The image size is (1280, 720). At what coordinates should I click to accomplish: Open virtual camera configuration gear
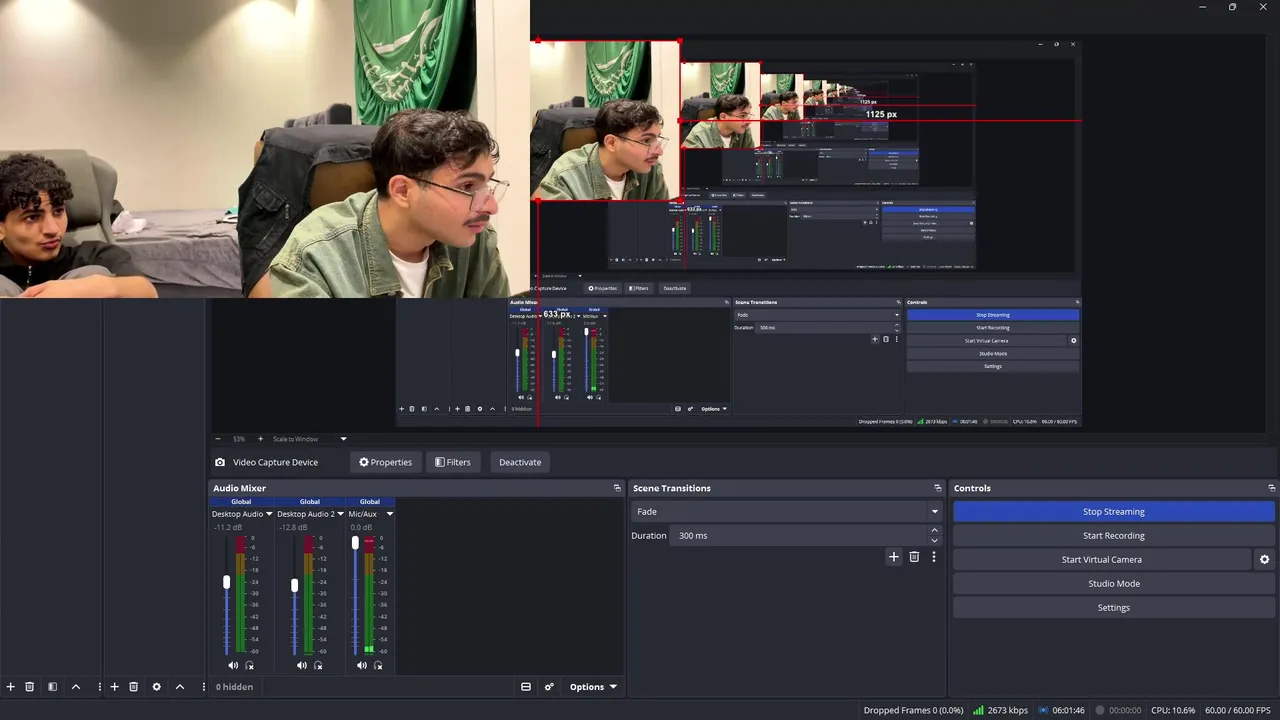tap(1264, 560)
